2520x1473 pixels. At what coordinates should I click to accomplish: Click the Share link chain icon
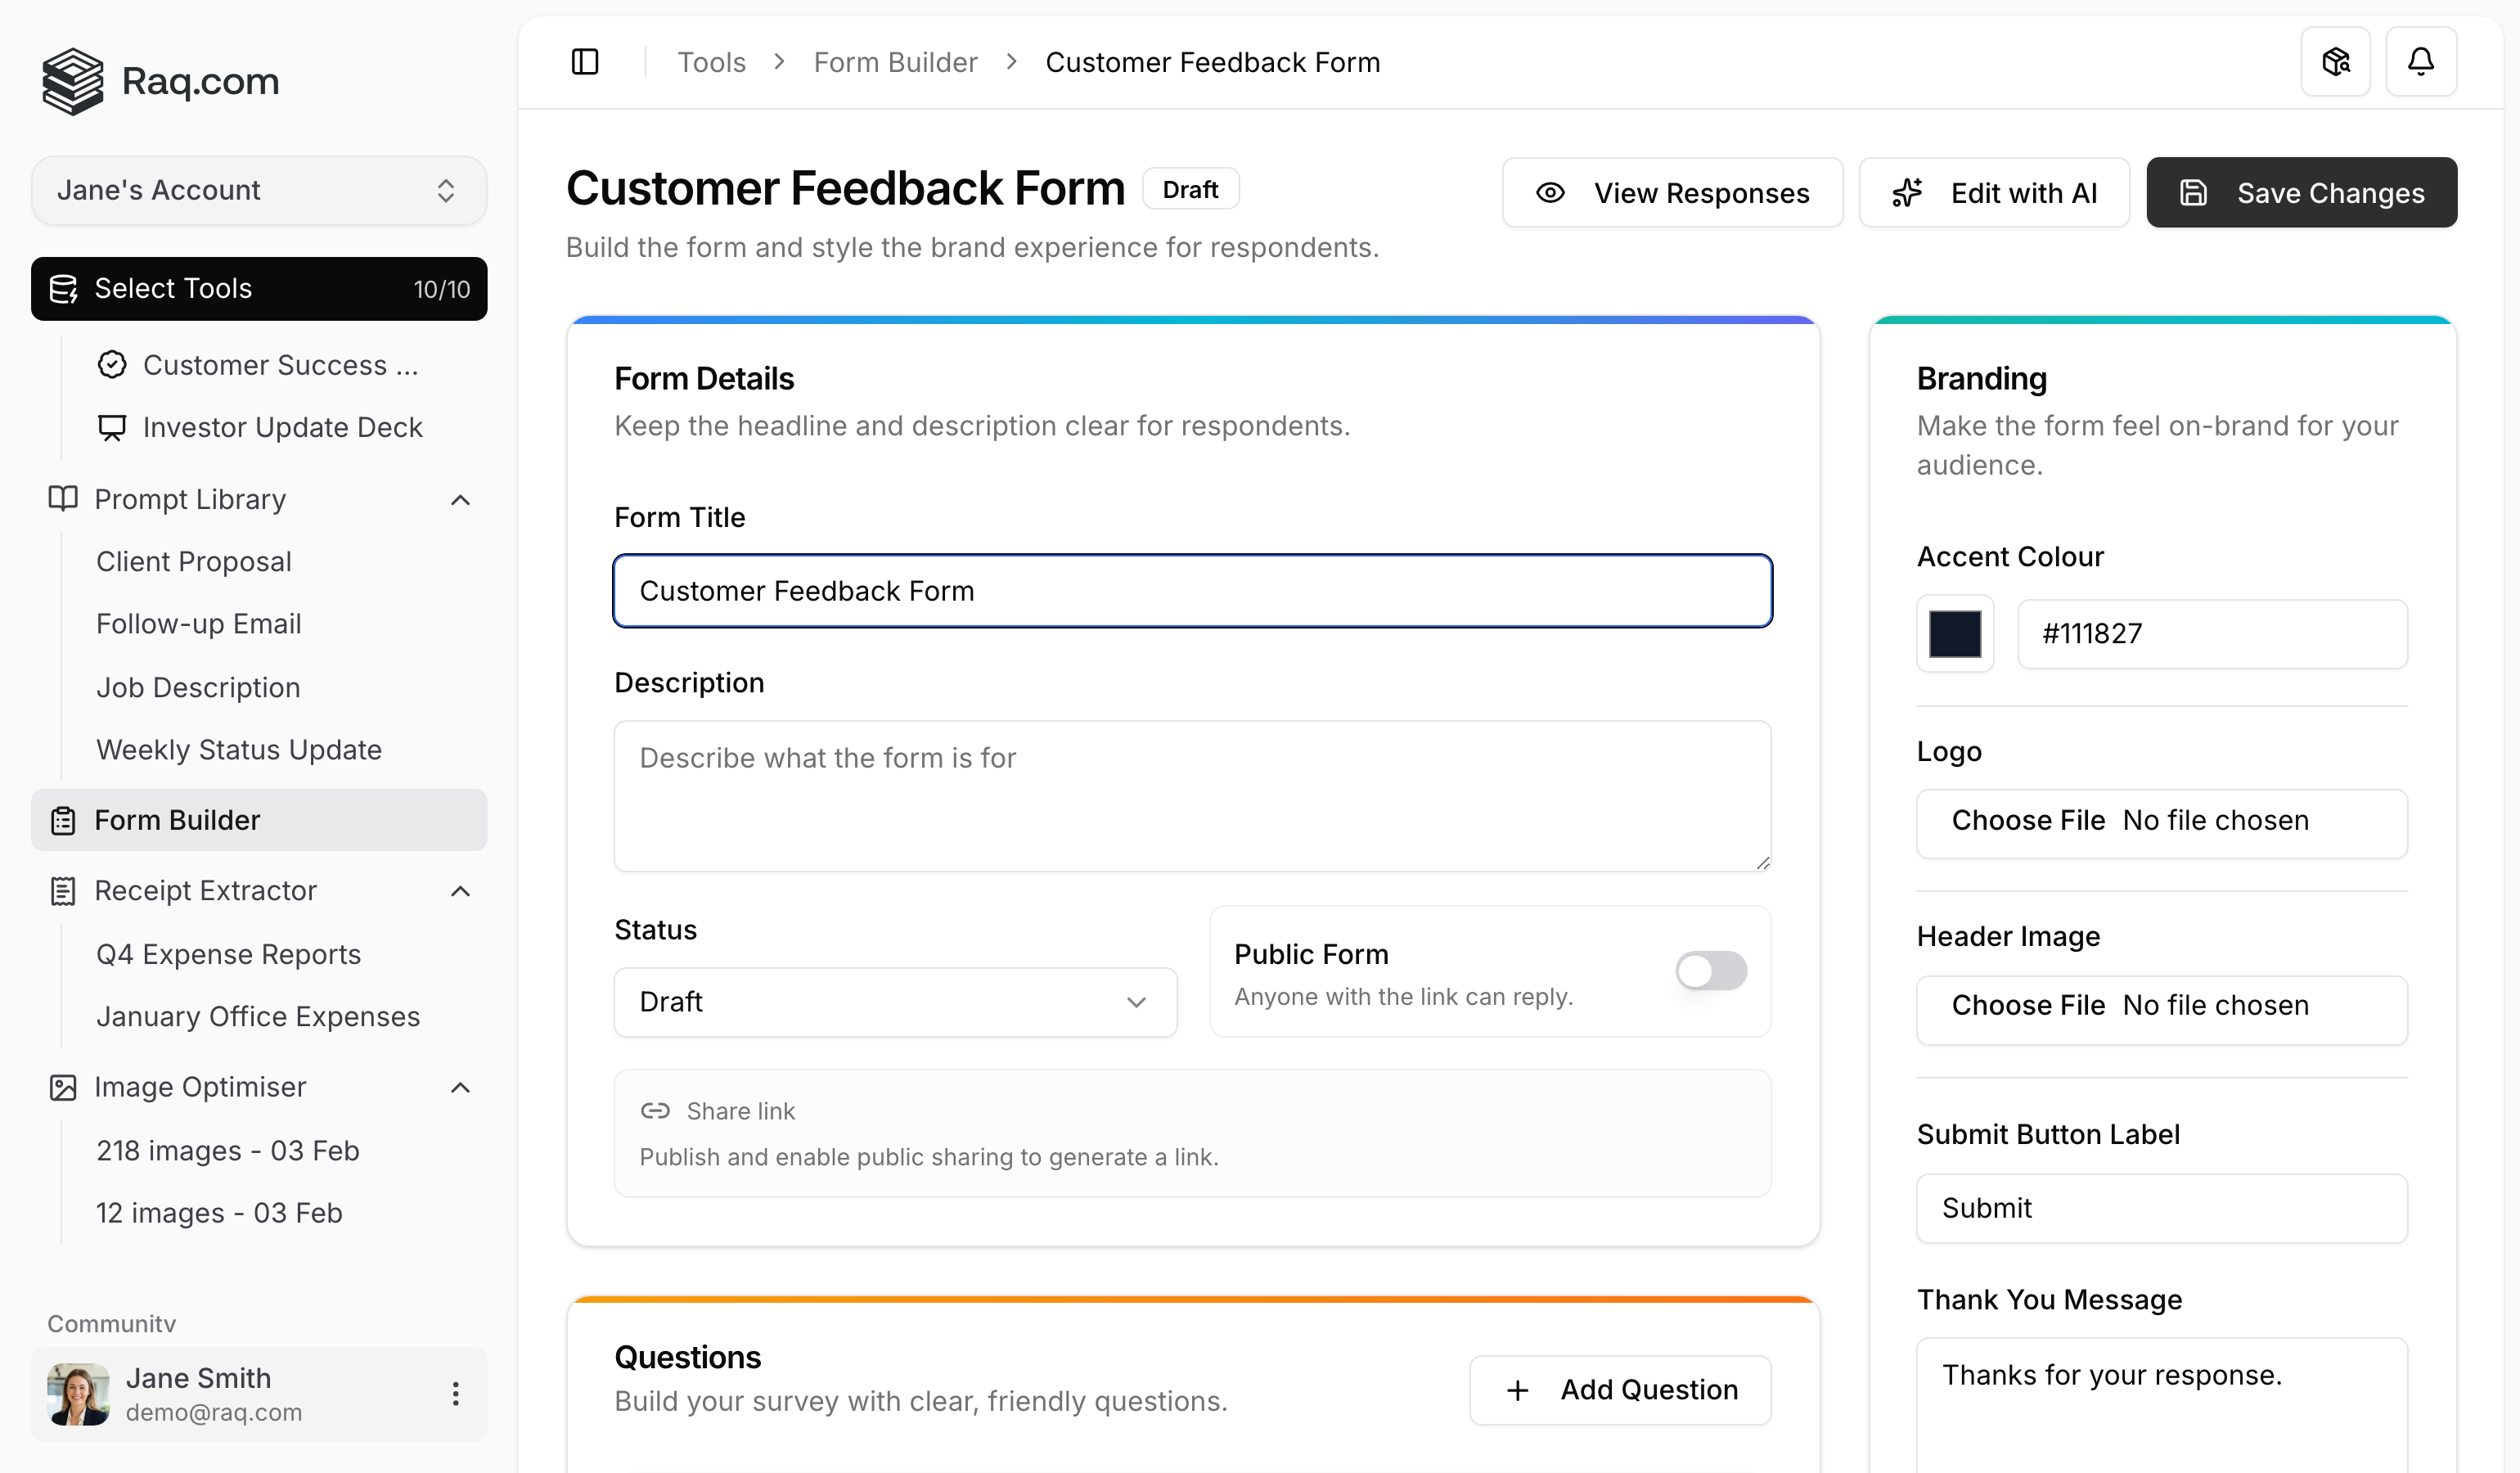(655, 1111)
